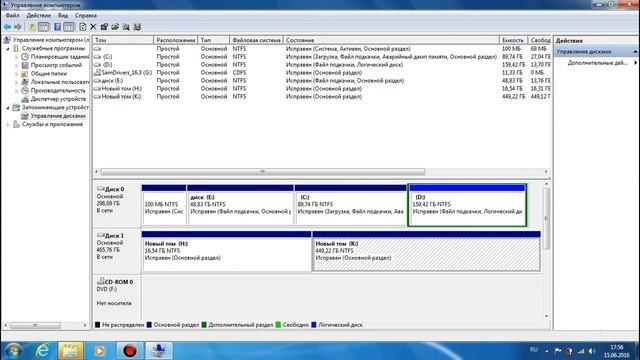This screenshot has height=360, width=640.
Task: Click the Back arrow in the toolbar
Action: [7, 27]
